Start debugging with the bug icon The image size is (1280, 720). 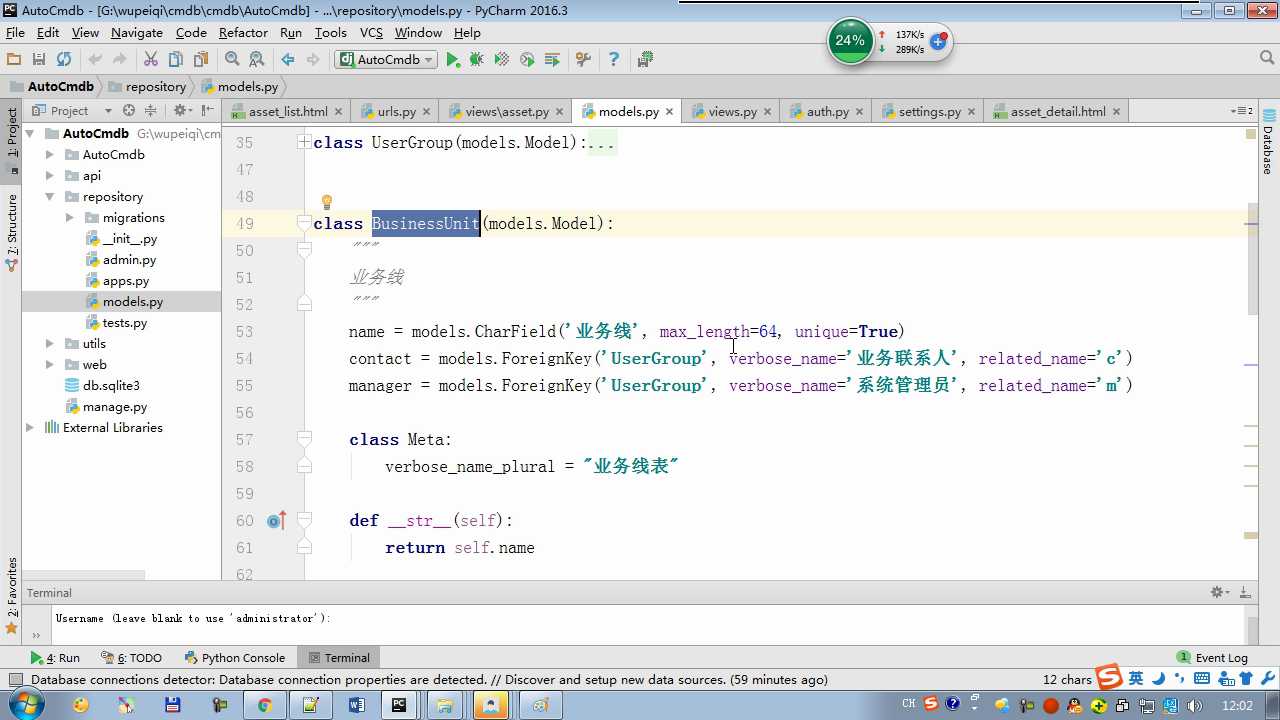[477, 60]
